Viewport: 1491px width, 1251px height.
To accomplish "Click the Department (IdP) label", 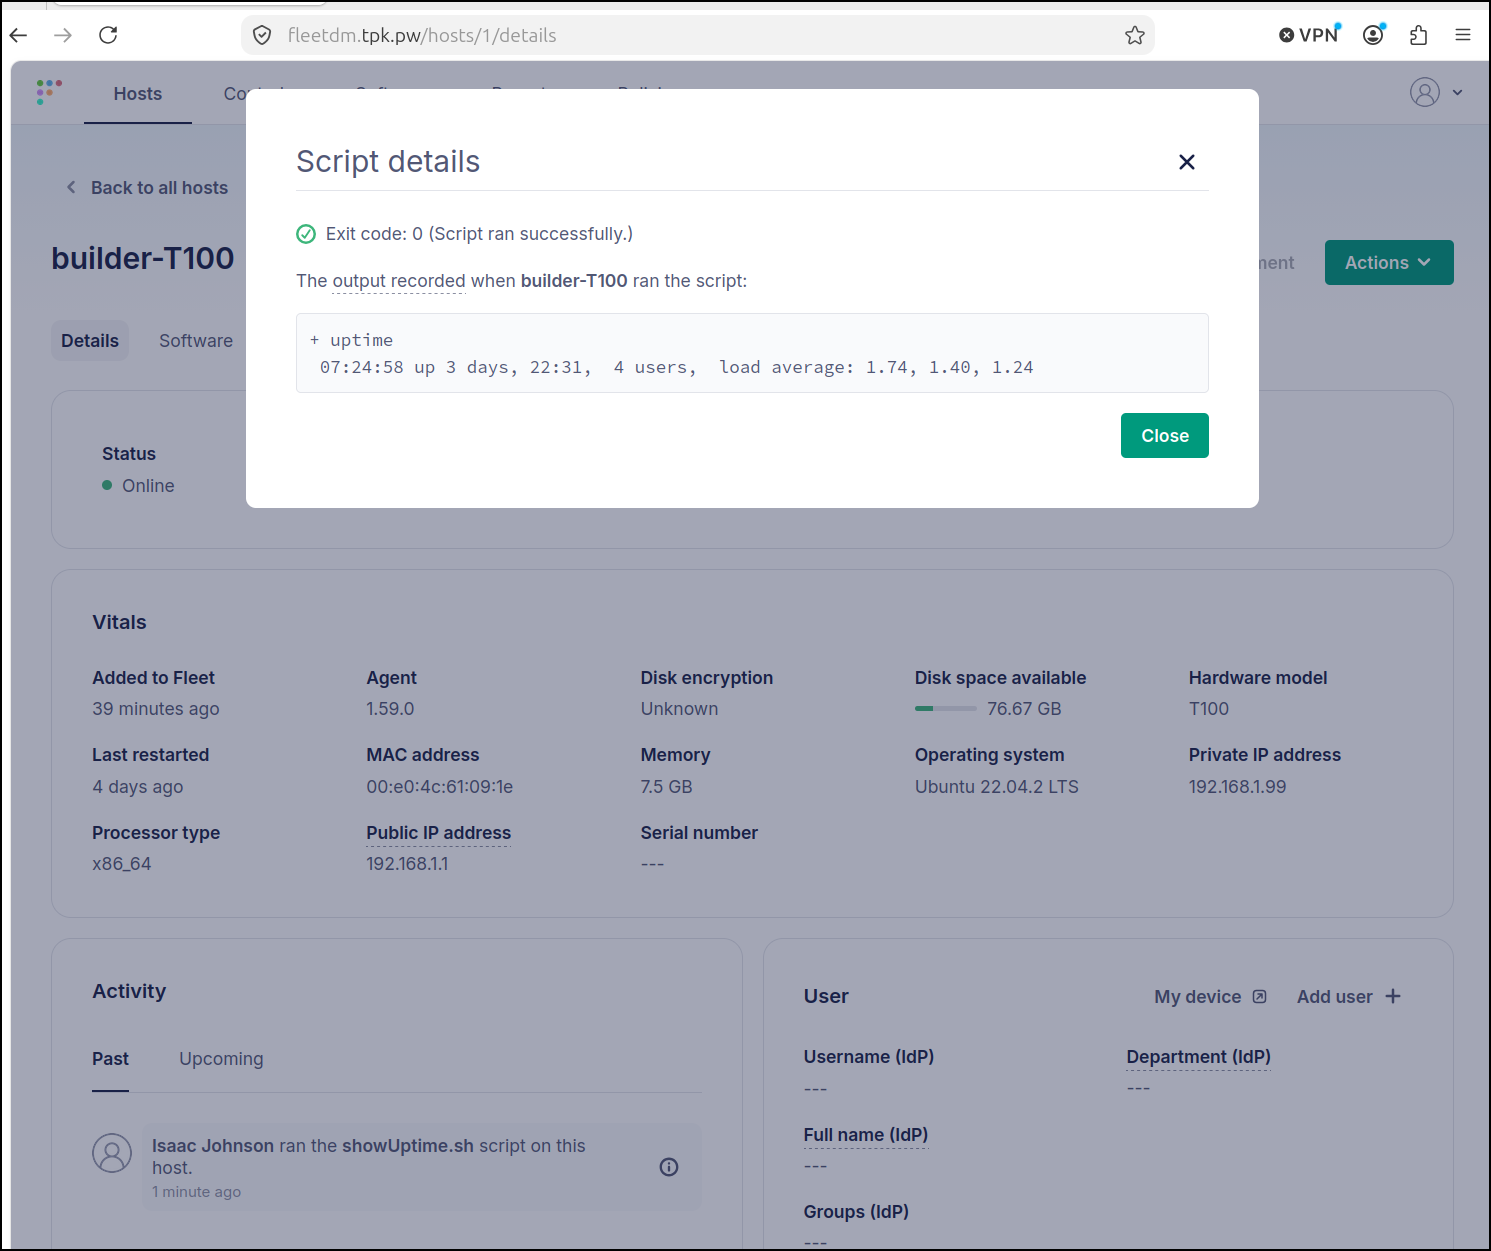I will (1199, 1057).
